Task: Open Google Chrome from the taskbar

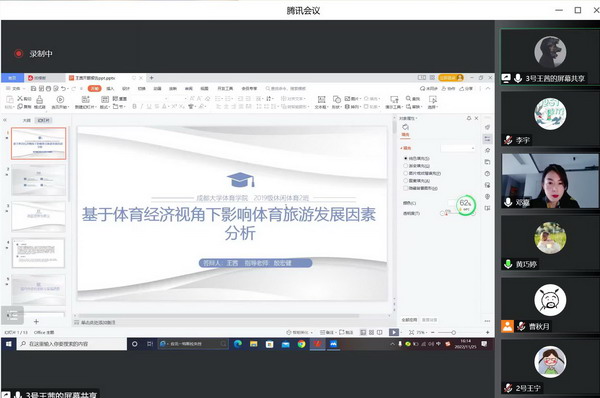Action: pyautogui.click(x=302, y=344)
